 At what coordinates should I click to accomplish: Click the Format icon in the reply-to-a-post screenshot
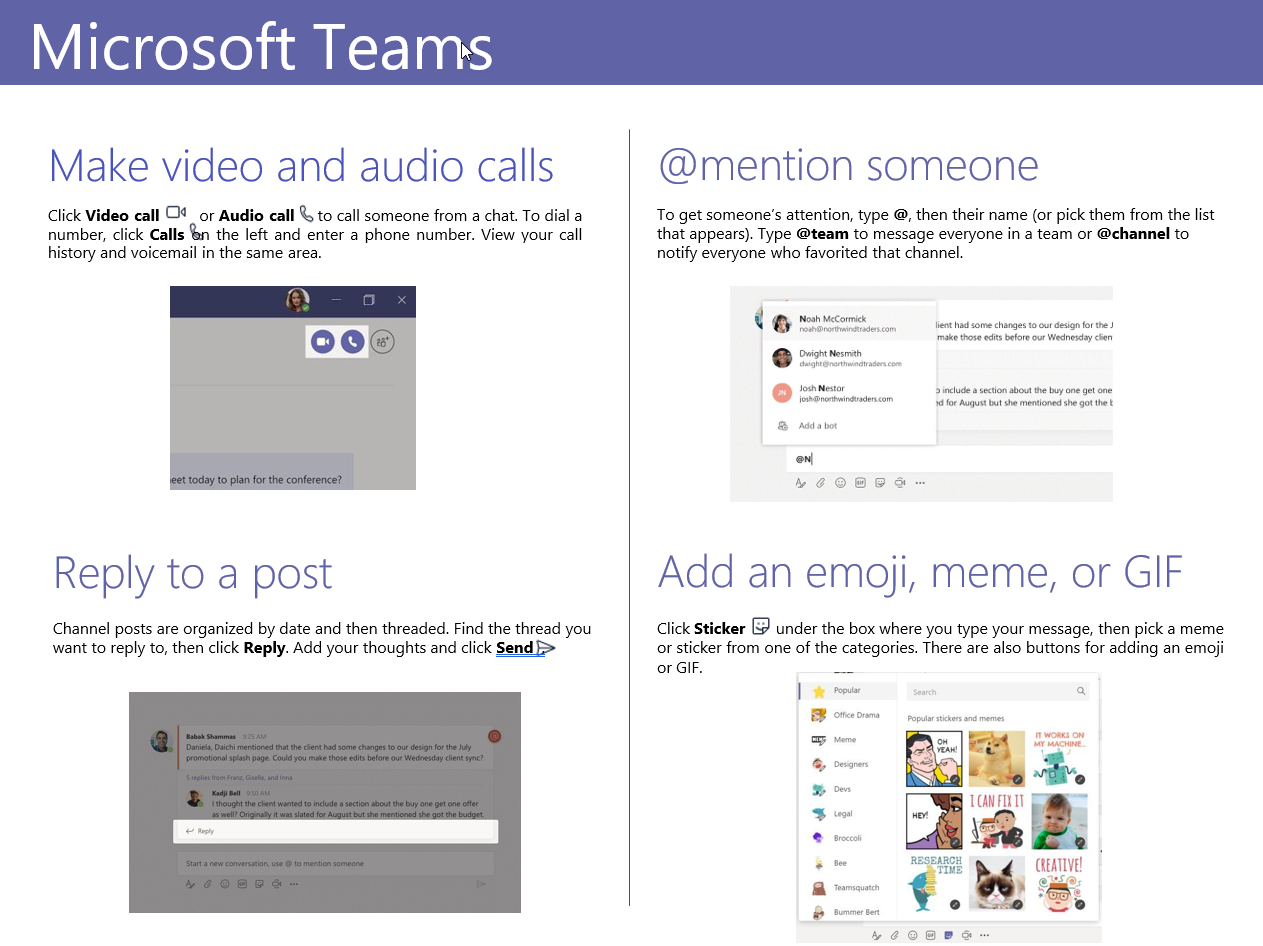(x=190, y=884)
